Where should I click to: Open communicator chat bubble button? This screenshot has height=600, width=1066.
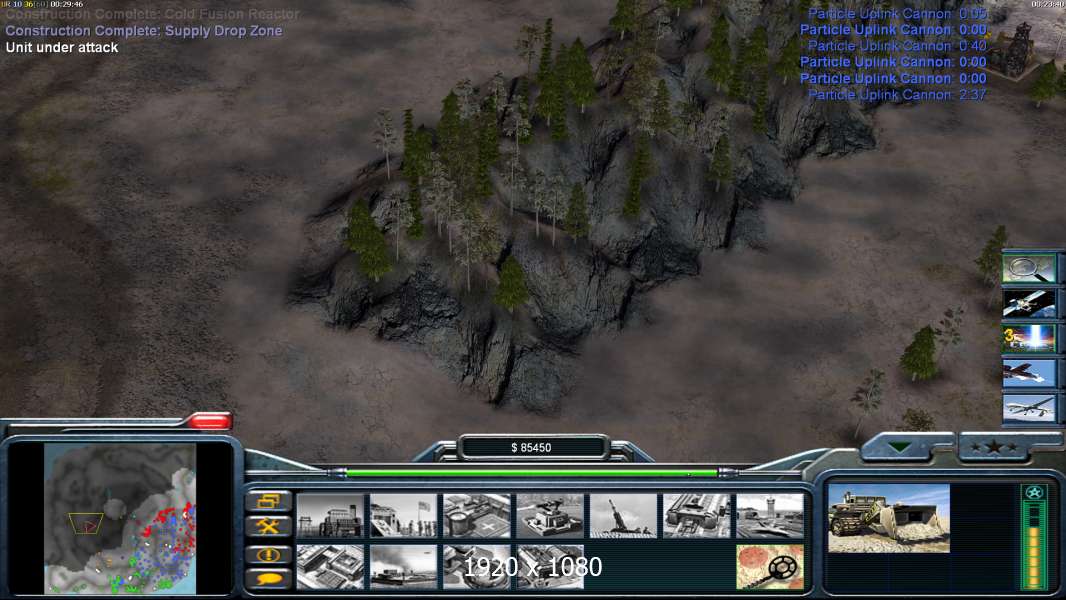269,579
